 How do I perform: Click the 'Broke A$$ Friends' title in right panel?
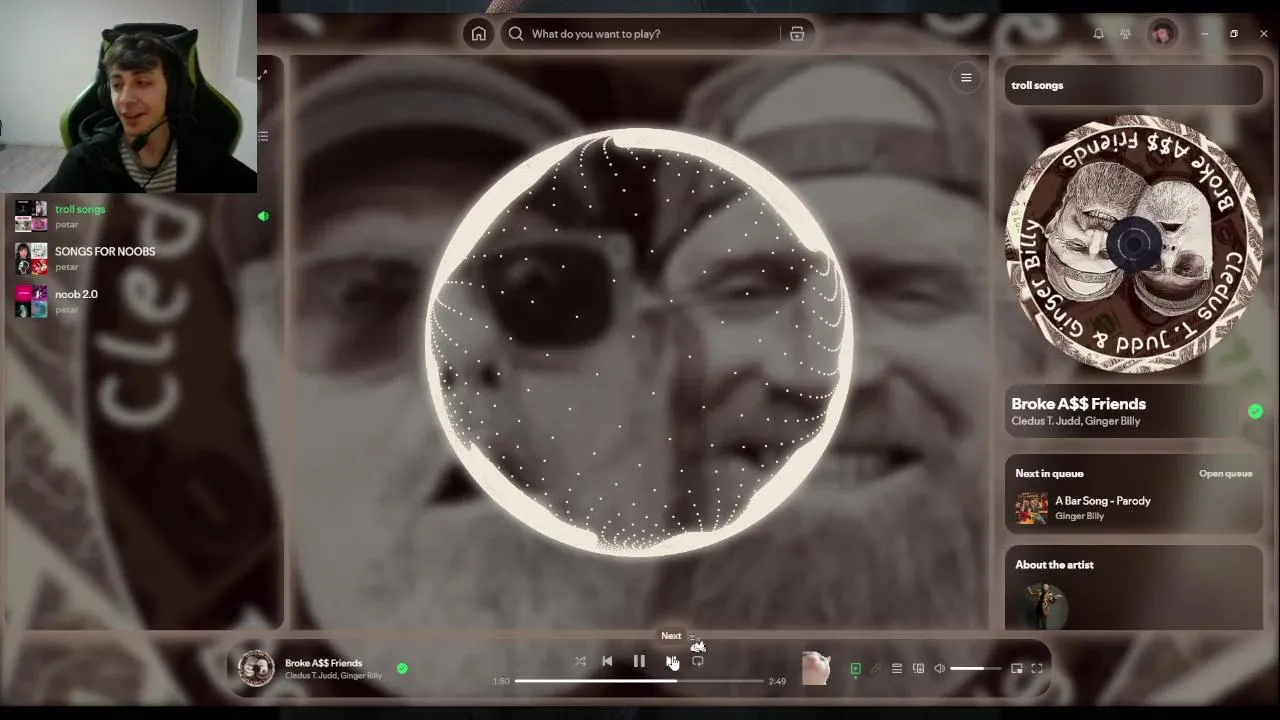click(x=1078, y=404)
